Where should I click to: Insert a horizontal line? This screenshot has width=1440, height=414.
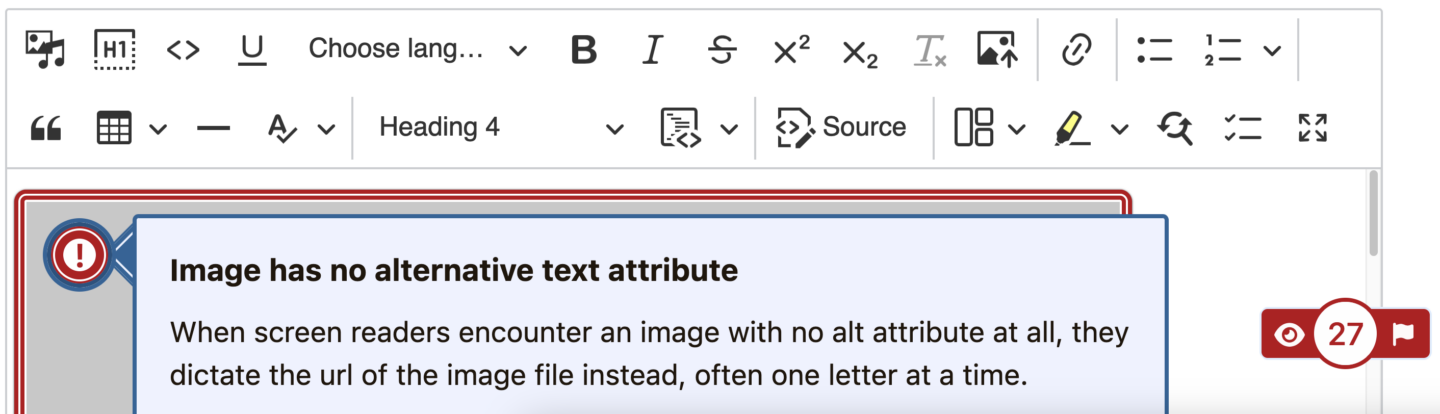coord(213,128)
